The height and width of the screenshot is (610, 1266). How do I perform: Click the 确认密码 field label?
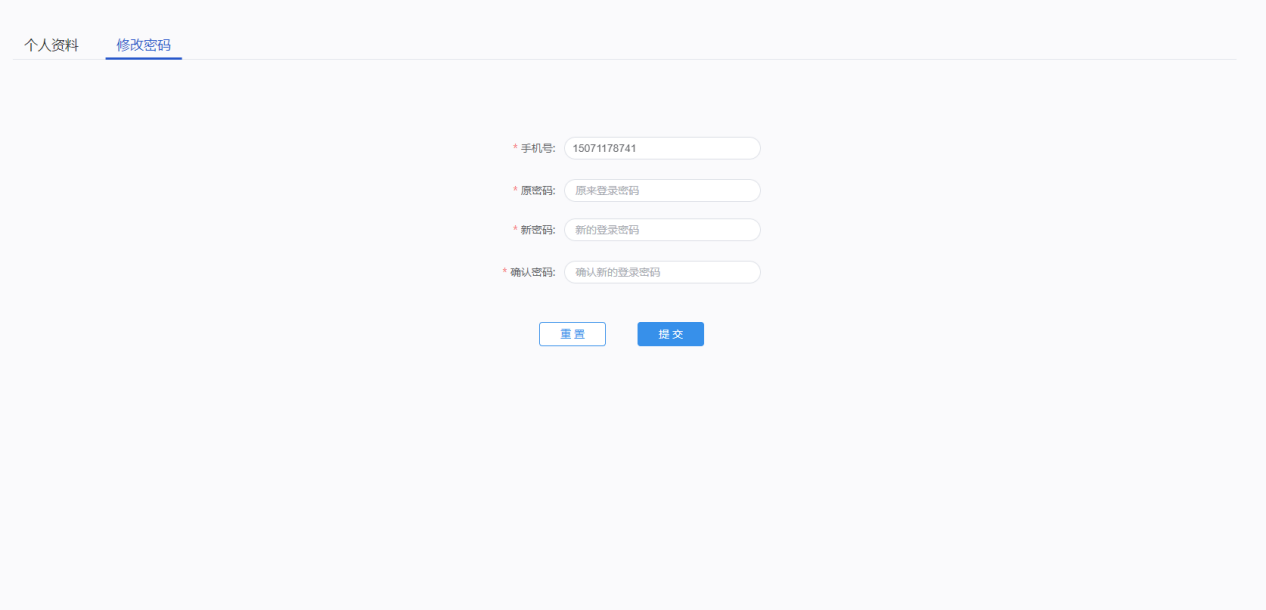click(532, 272)
